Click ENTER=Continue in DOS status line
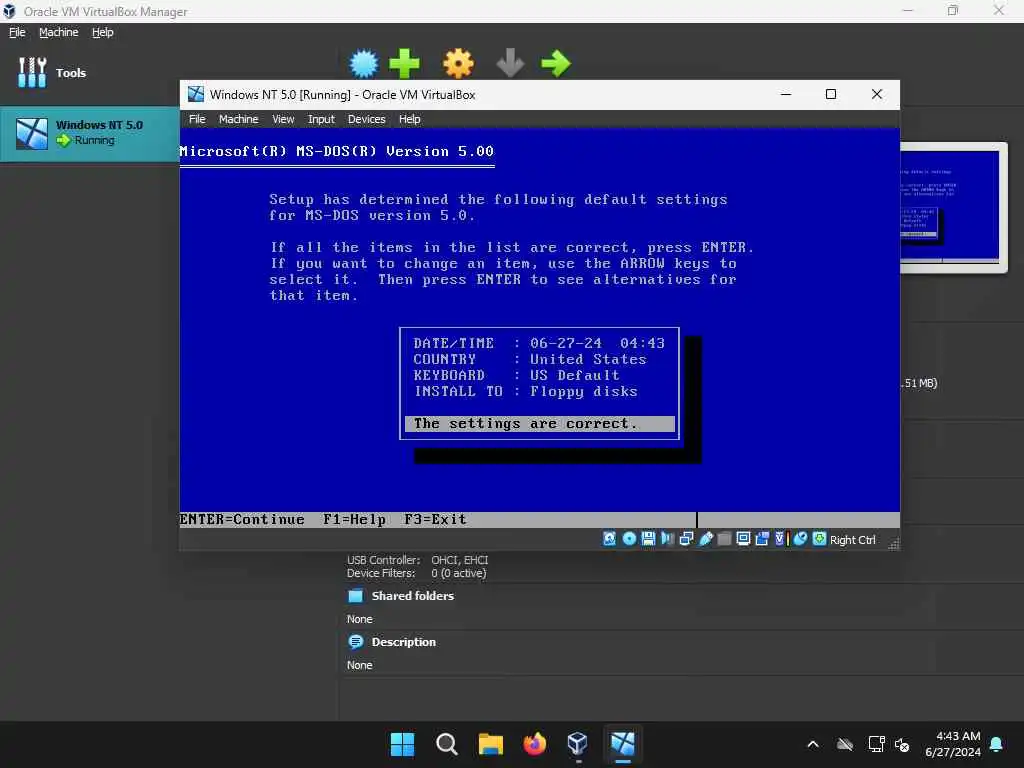Screen dimensions: 1024x768 coord(242,520)
